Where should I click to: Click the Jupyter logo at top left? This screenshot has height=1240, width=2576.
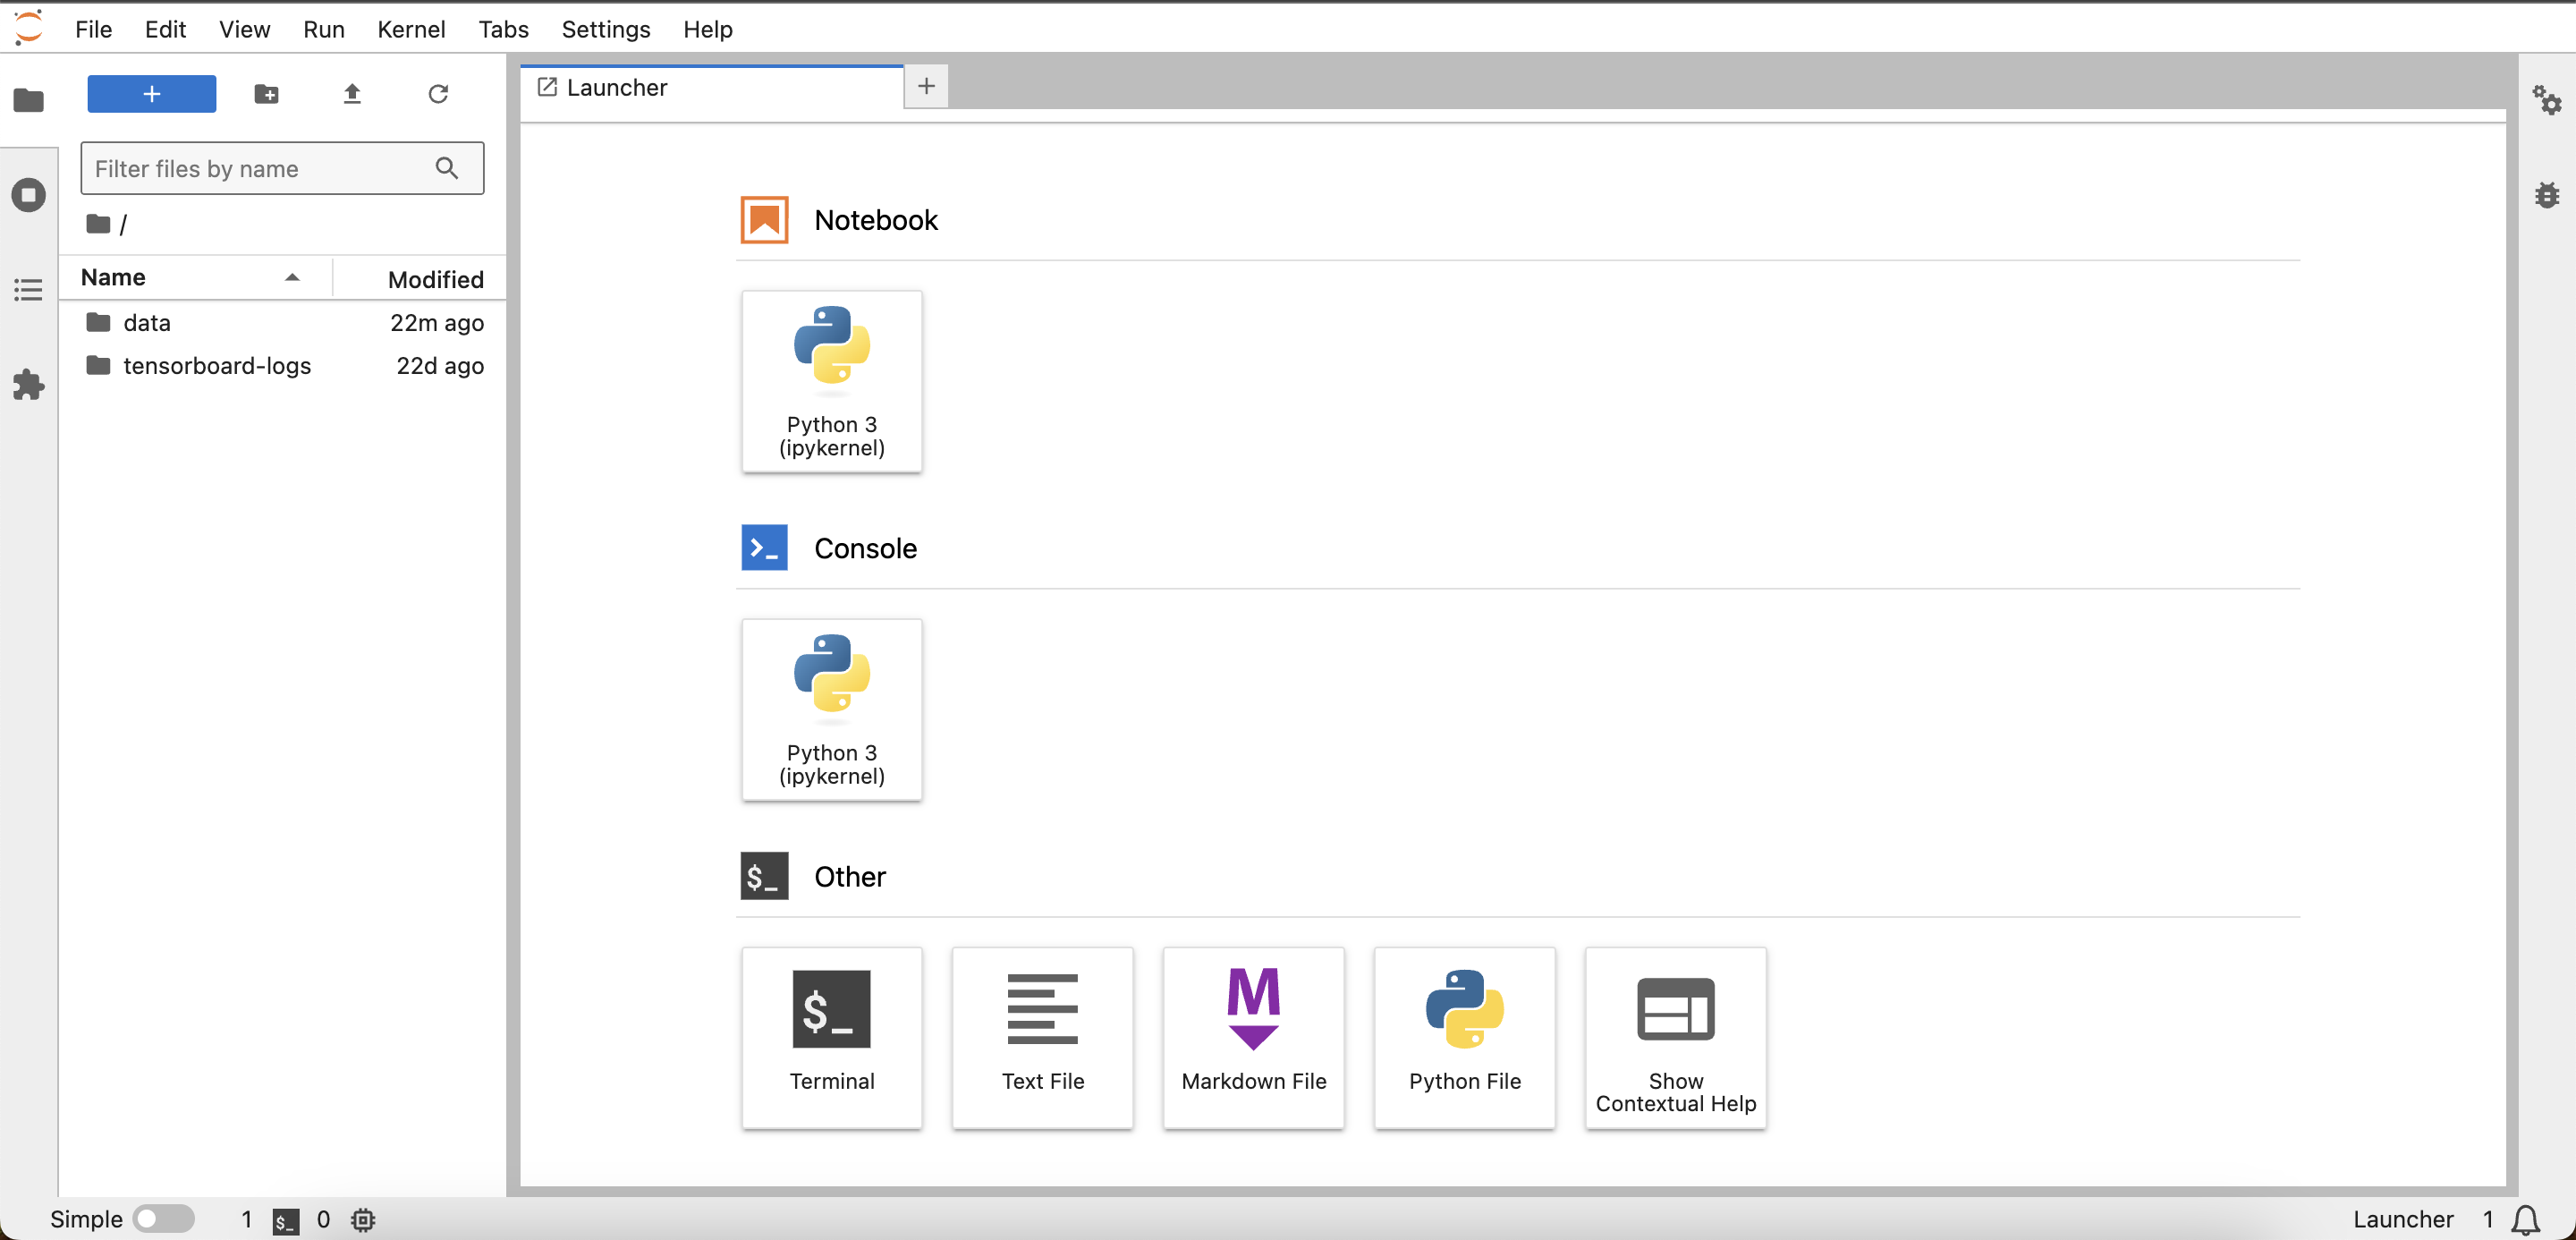coord(28,27)
